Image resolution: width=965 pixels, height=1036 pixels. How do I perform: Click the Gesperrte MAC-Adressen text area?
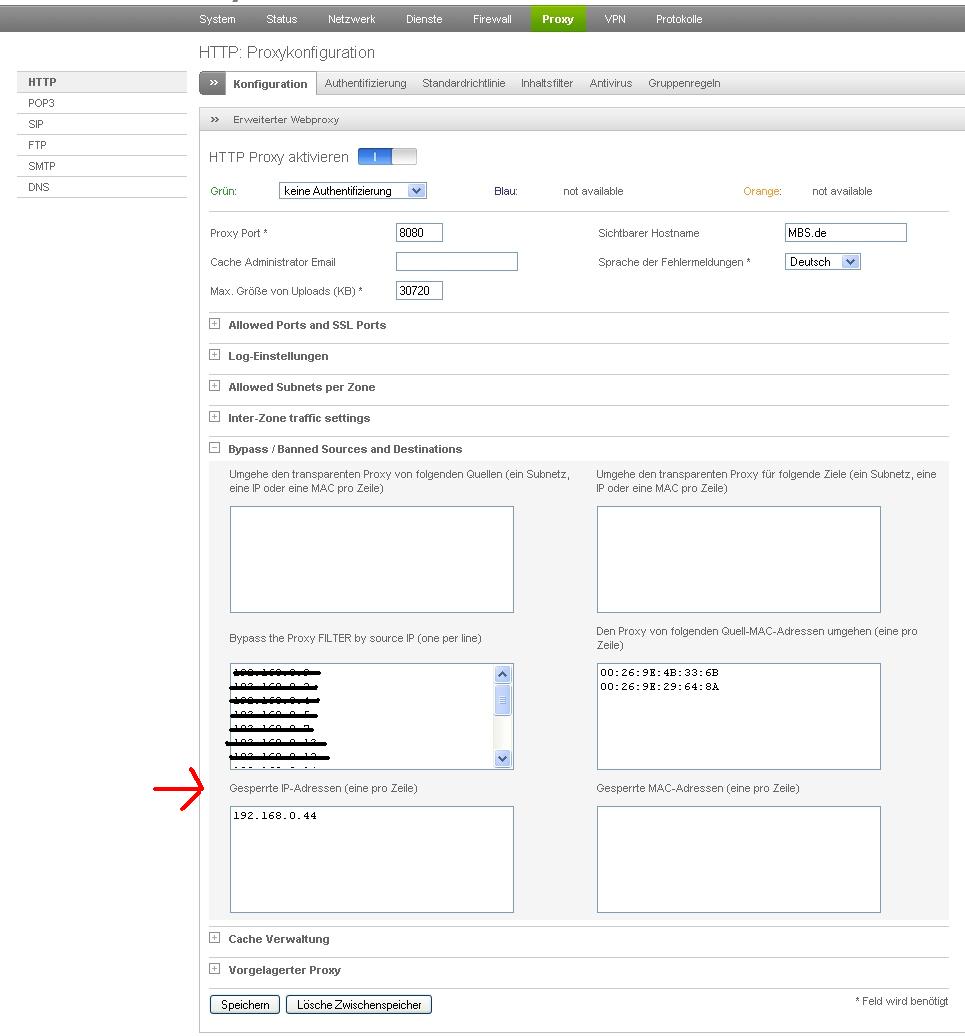(x=738, y=860)
